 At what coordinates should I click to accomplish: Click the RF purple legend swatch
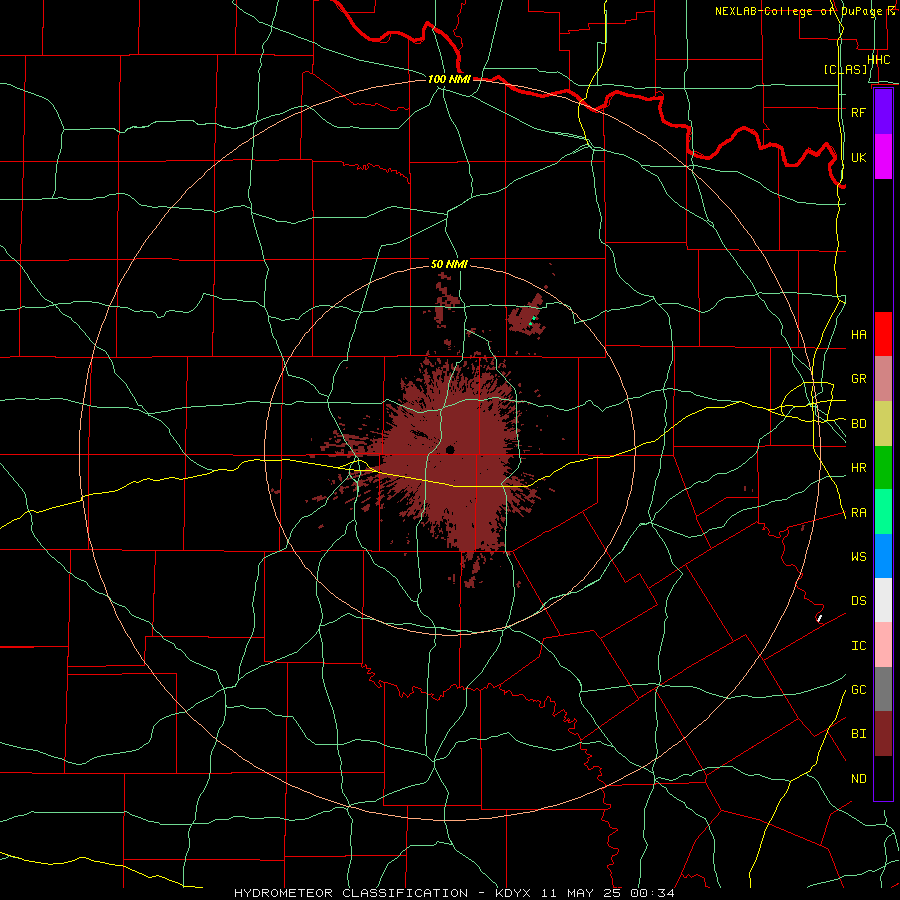point(883,112)
